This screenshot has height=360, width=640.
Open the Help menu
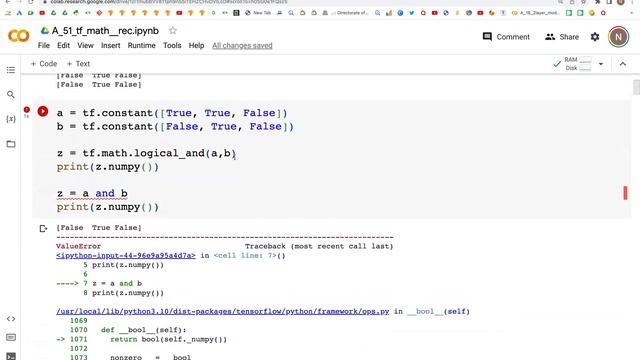tap(196, 45)
